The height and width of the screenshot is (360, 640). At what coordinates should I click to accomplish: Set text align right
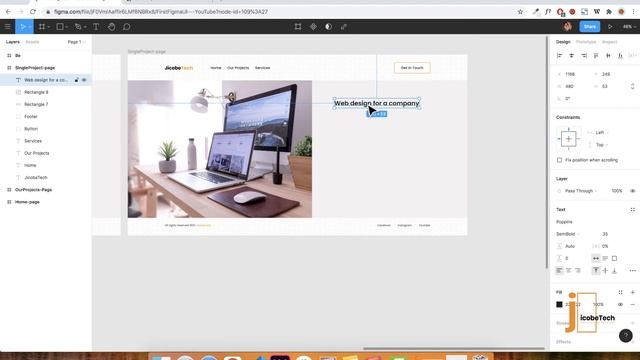pyautogui.click(x=578, y=271)
